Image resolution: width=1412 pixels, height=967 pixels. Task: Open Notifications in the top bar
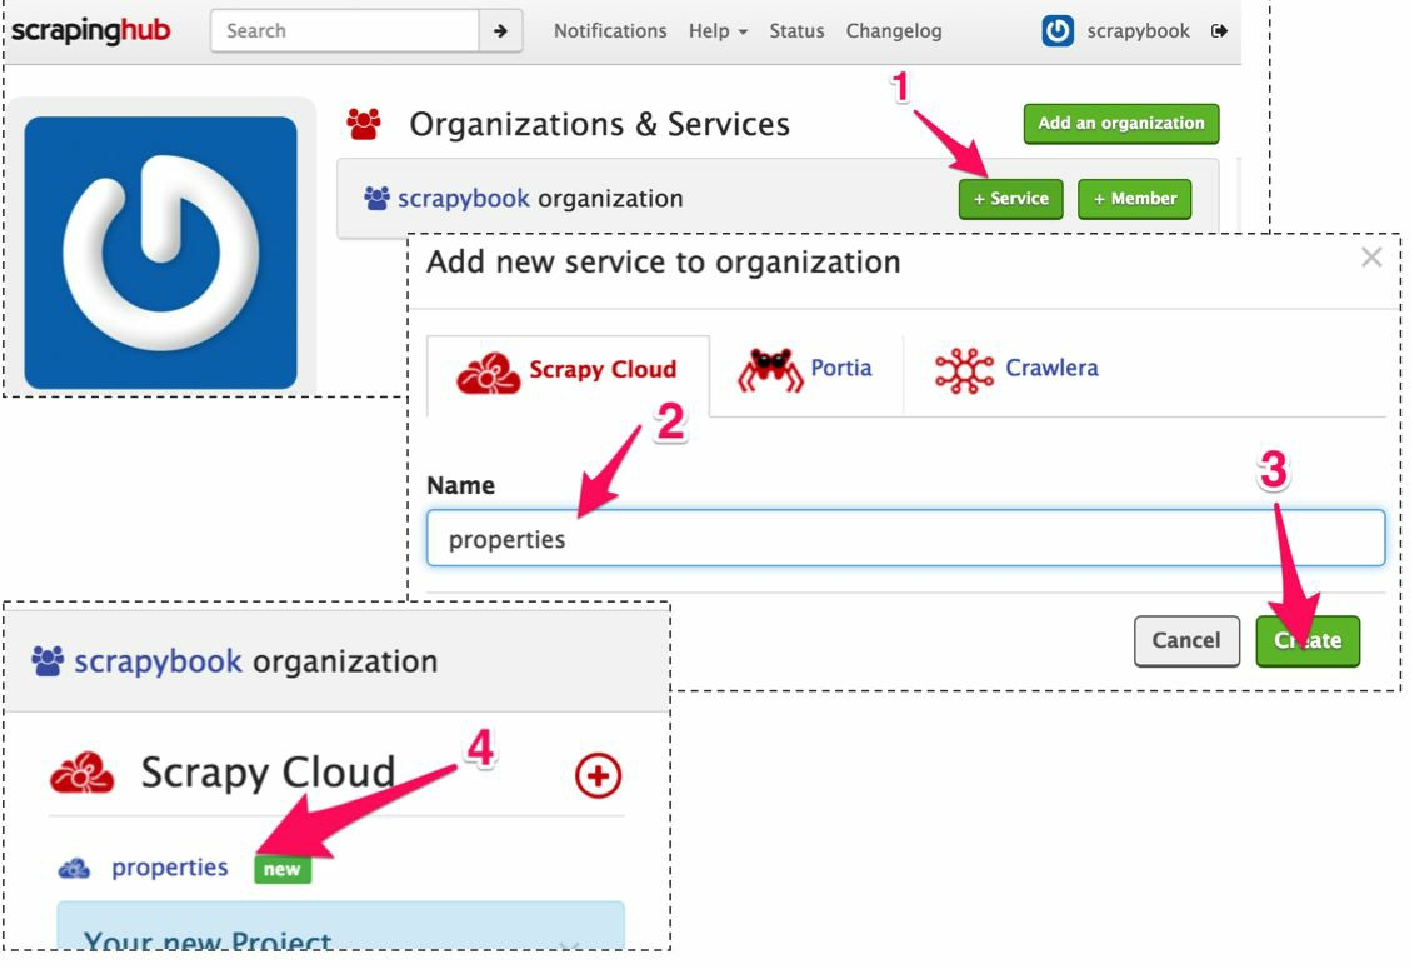[x=610, y=31]
